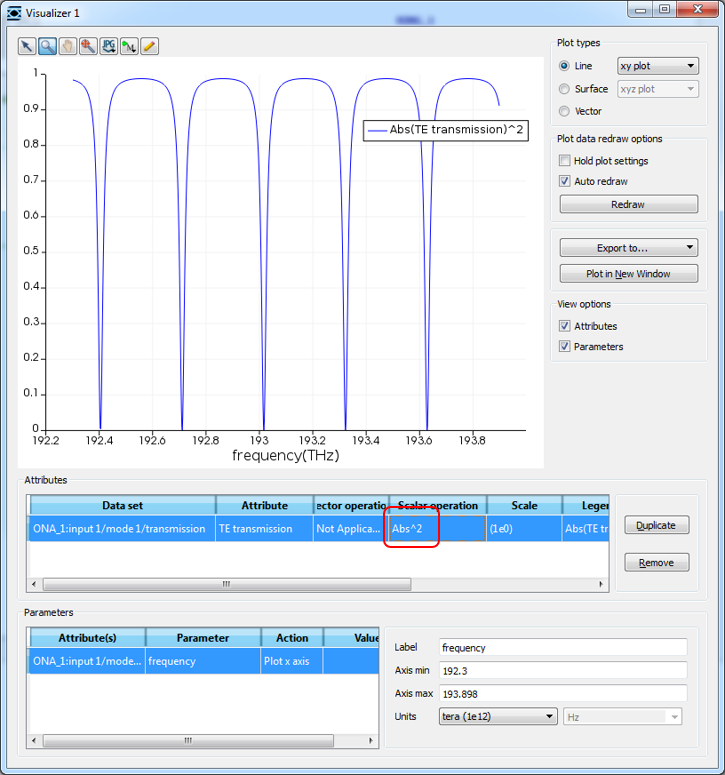
Task: Open the Hz units dropdown
Action: [x=623, y=717]
